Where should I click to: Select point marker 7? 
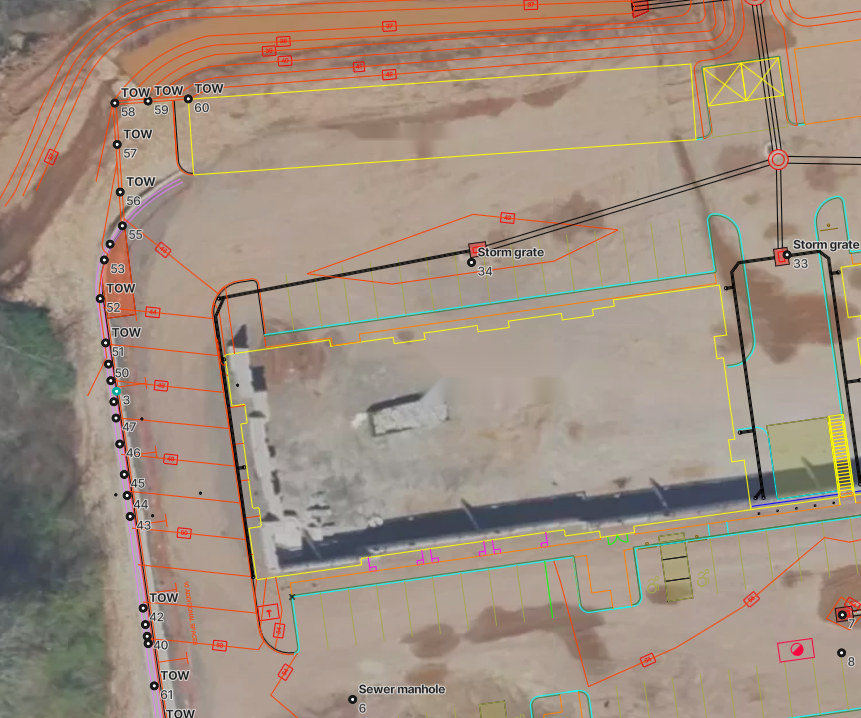[842, 615]
